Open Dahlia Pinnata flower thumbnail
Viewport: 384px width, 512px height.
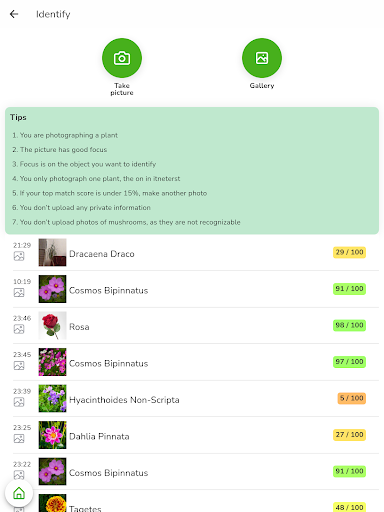52,435
